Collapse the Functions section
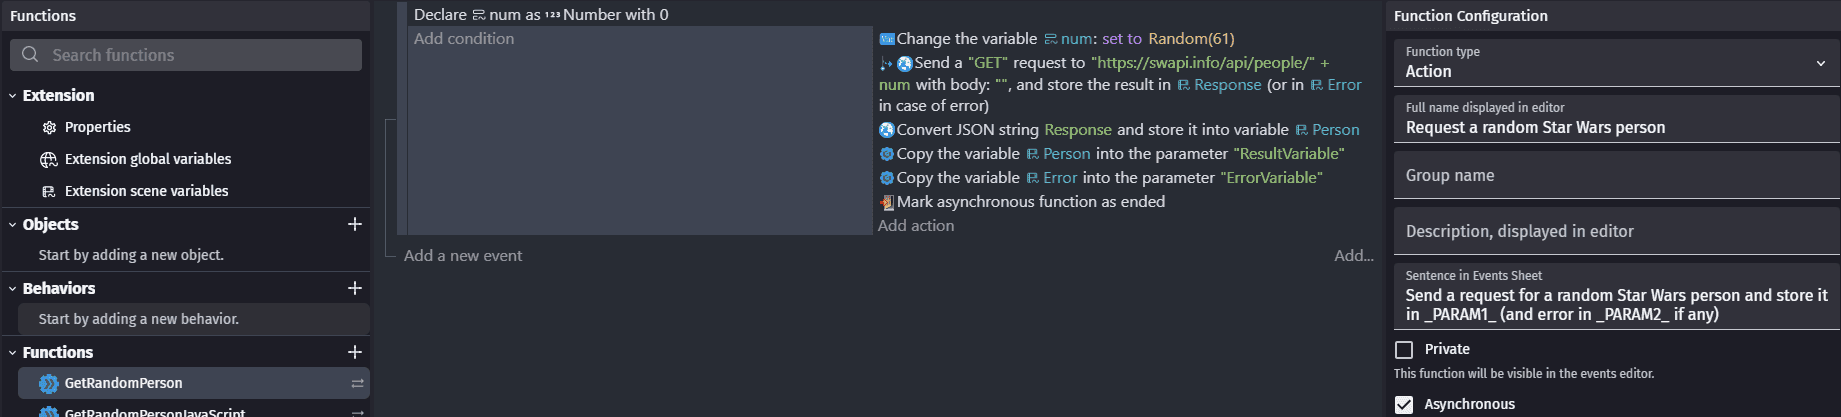This screenshot has width=1841, height=417. 13,352
